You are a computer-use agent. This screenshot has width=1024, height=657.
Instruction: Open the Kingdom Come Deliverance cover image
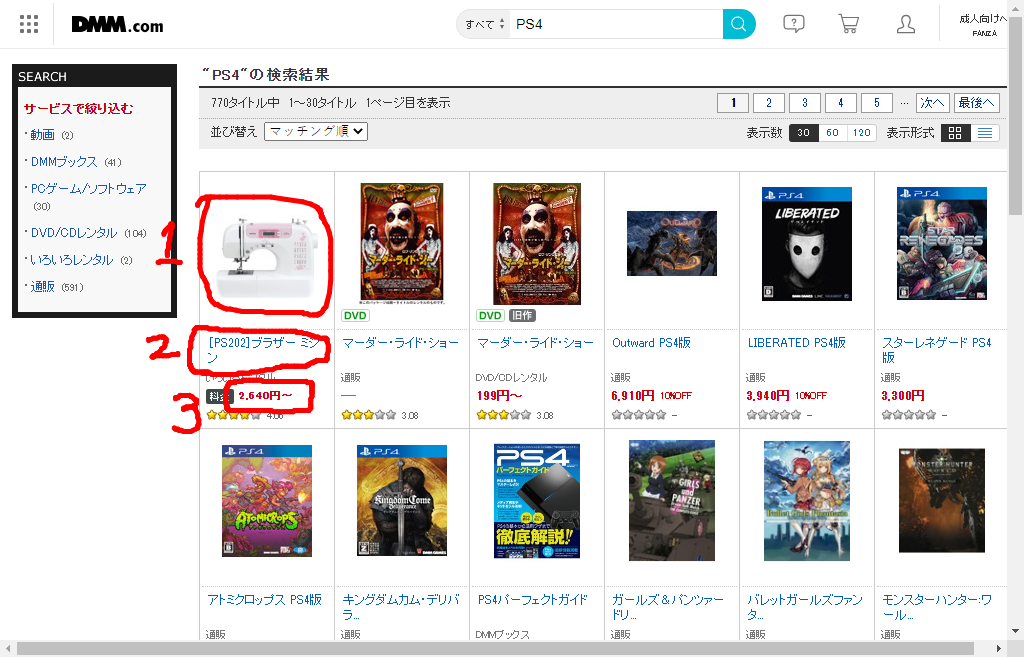click(x=402, y=501)
